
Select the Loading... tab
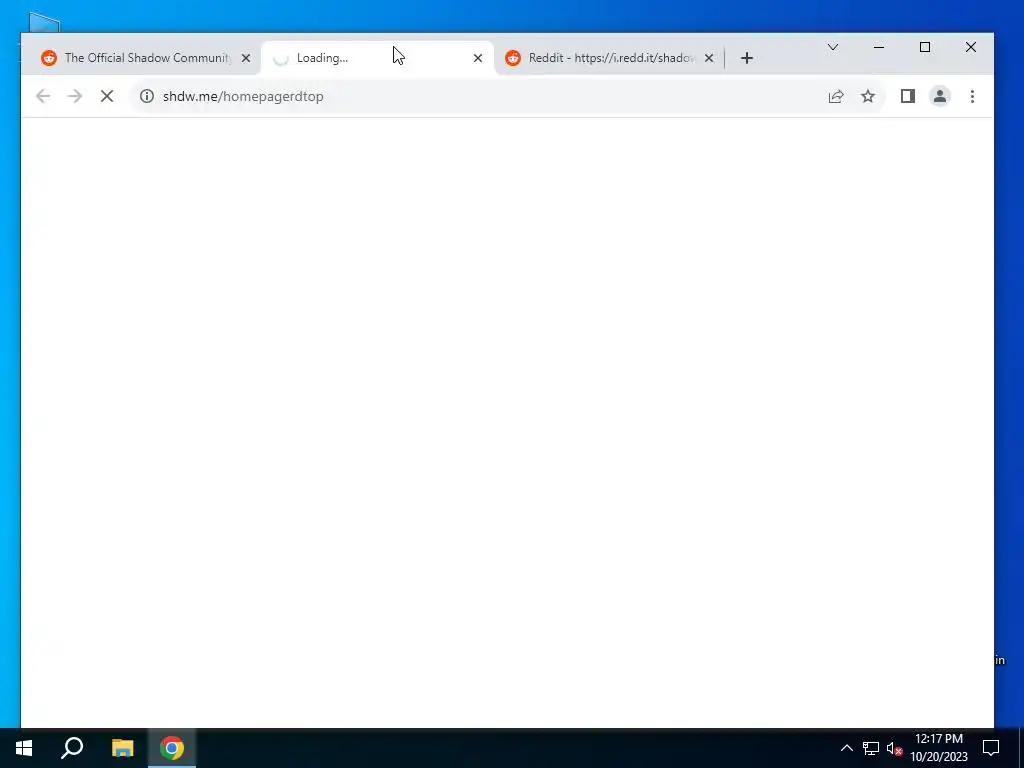point(377,58)
